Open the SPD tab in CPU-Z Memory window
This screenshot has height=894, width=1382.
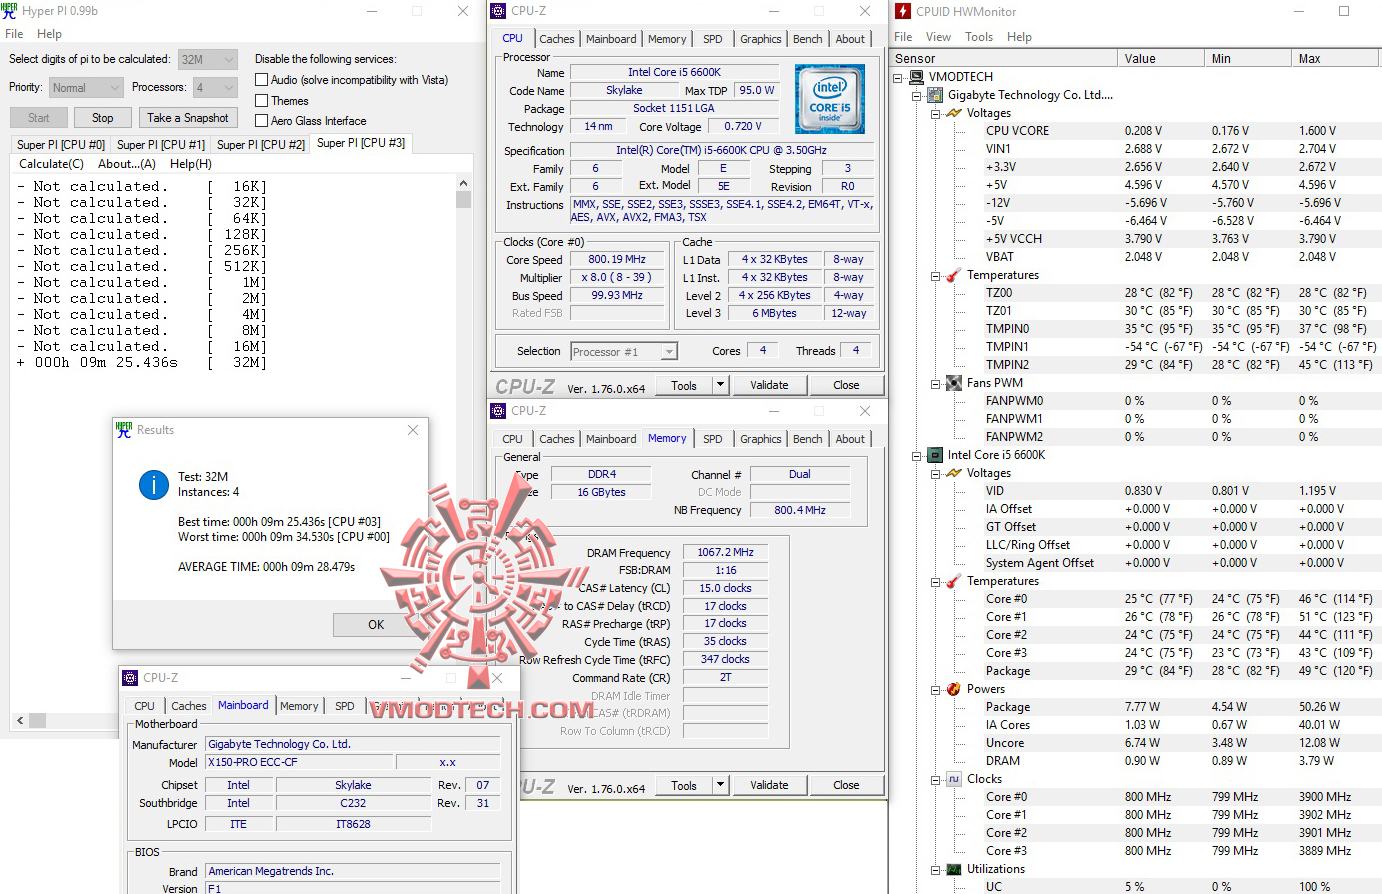712,439
